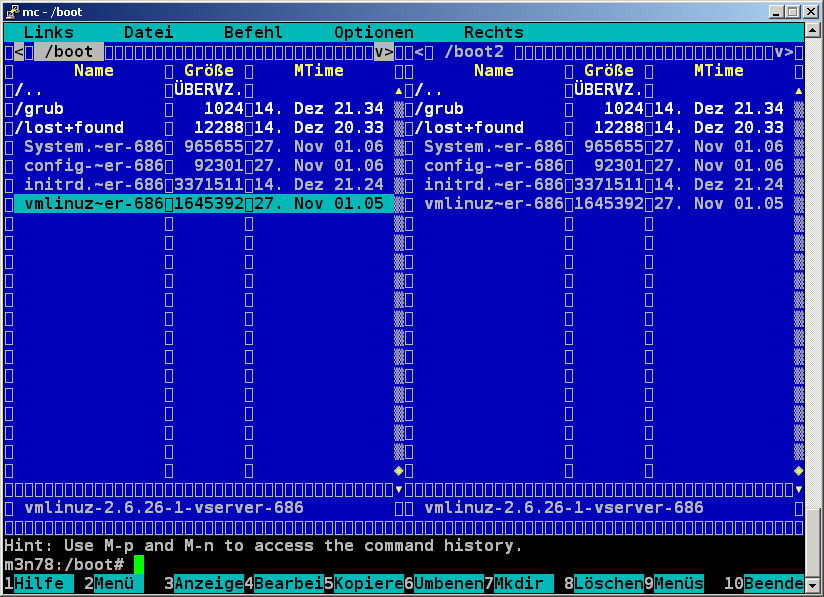Image resolution: width=824 pixels, height=597 pixels.
Task: Open the Datei menu
Action: 148,33
